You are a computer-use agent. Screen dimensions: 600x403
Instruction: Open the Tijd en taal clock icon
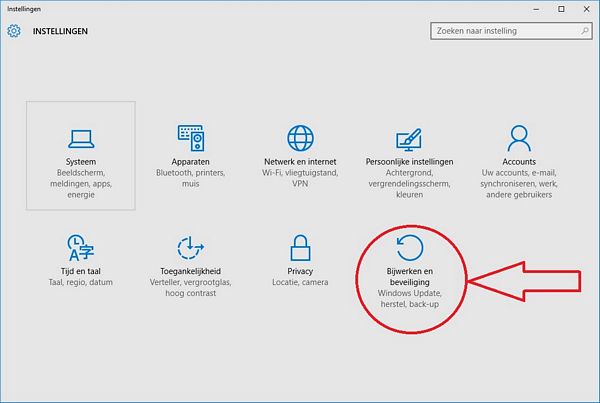click(80, 248)
